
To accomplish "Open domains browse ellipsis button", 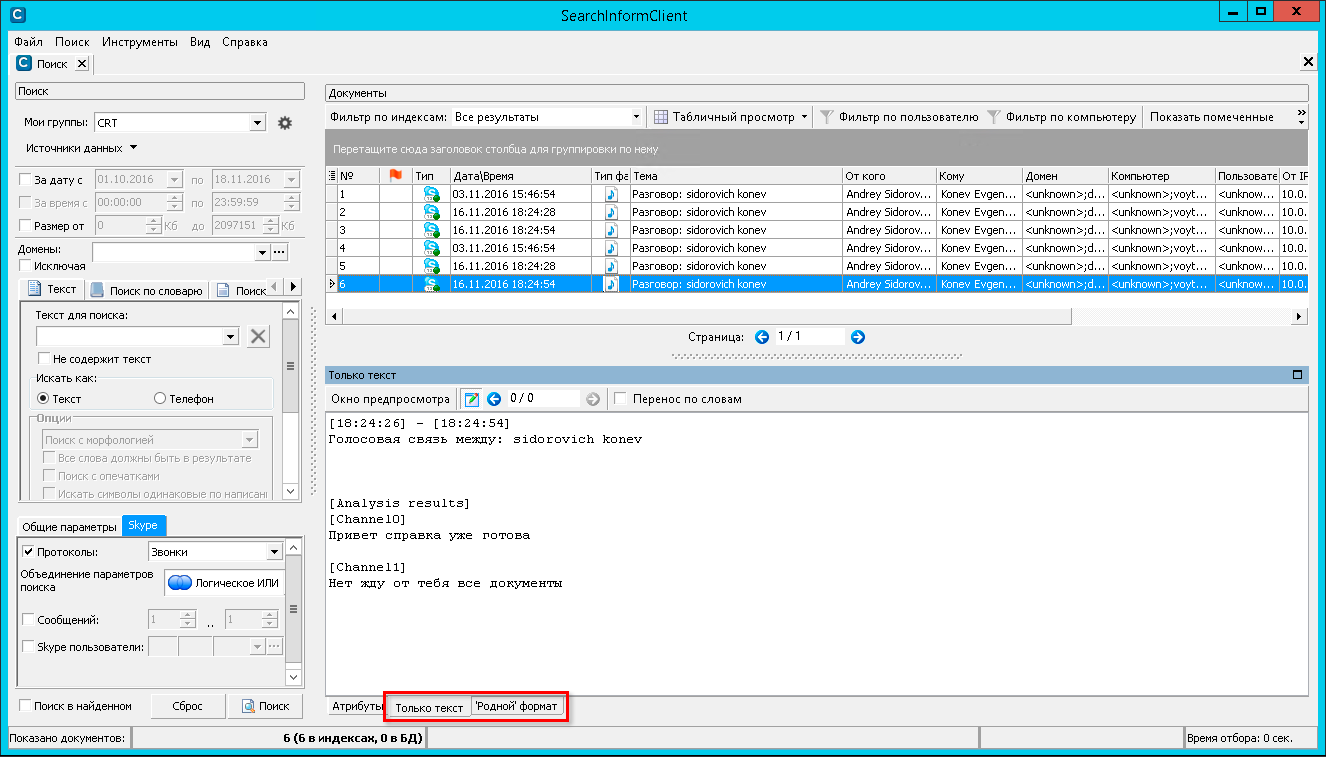I will coord(279,252).
